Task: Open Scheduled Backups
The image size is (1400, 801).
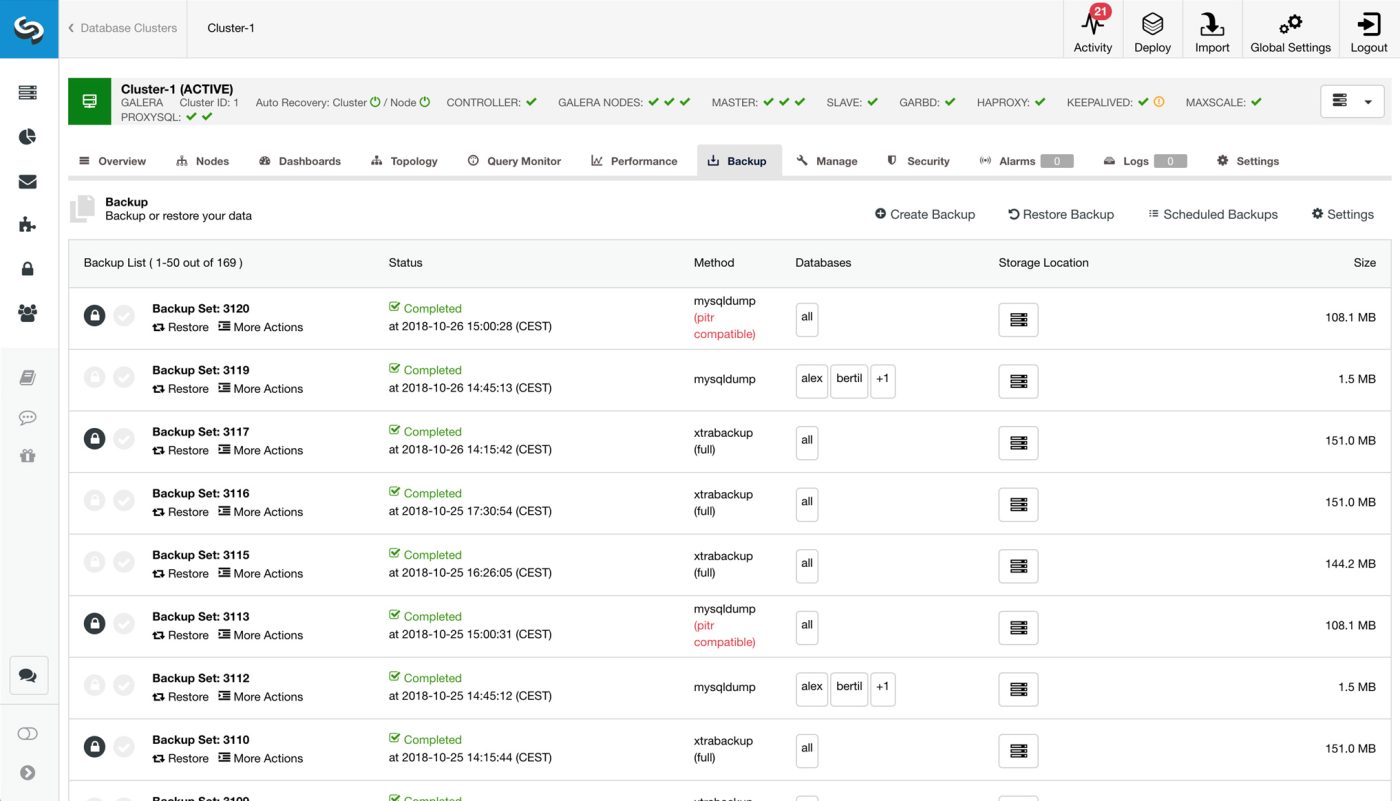Action: pyautogui.click(x=1212, y=214)
